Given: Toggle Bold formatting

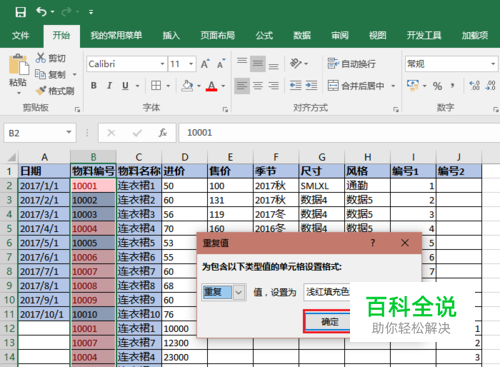Looking at the screenshot, I should coord(94,86).
